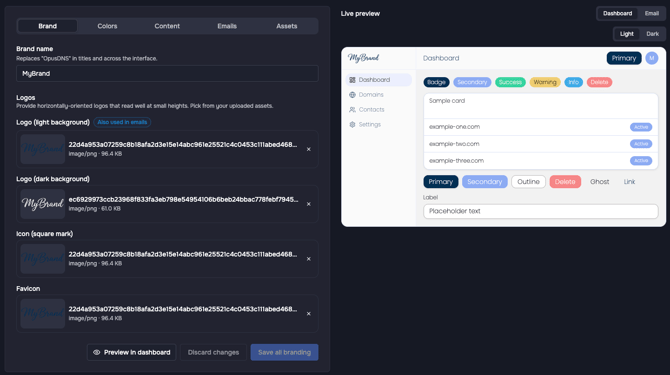
Task: Select the light background logo thumbnail
Action: point(43,149)
